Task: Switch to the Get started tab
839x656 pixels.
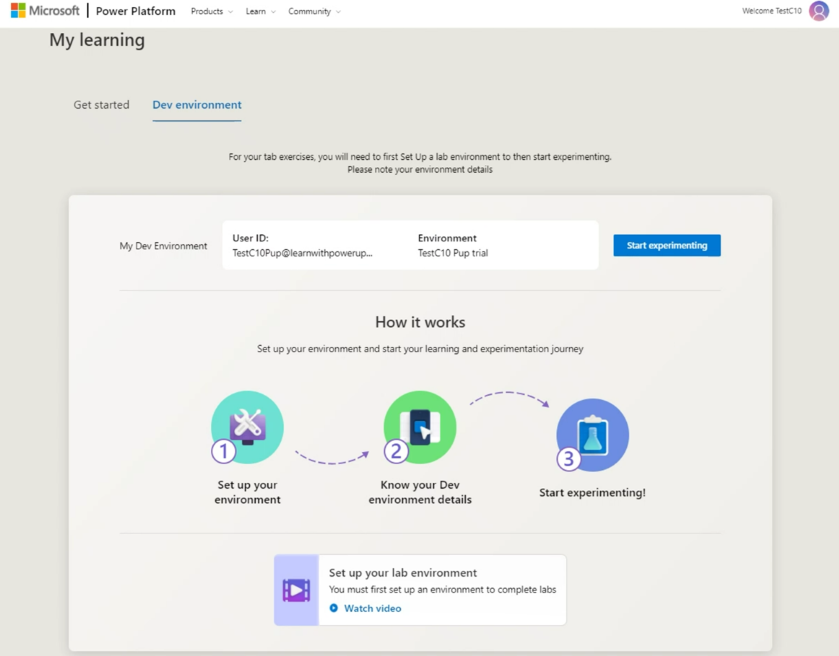Action: pos(100,104)
